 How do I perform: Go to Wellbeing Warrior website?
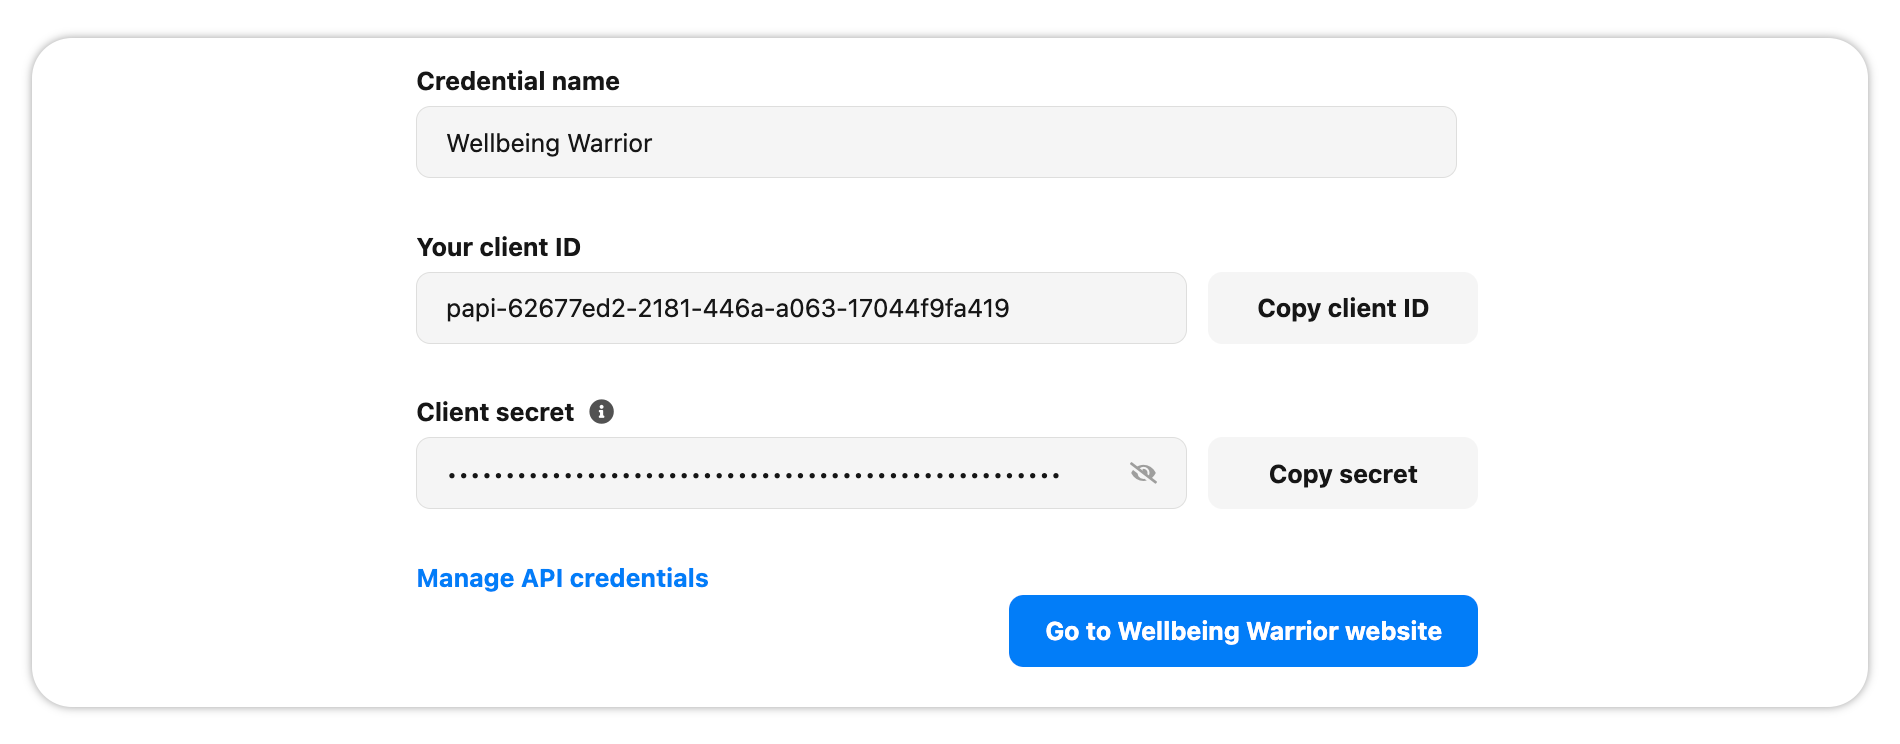1242,631
